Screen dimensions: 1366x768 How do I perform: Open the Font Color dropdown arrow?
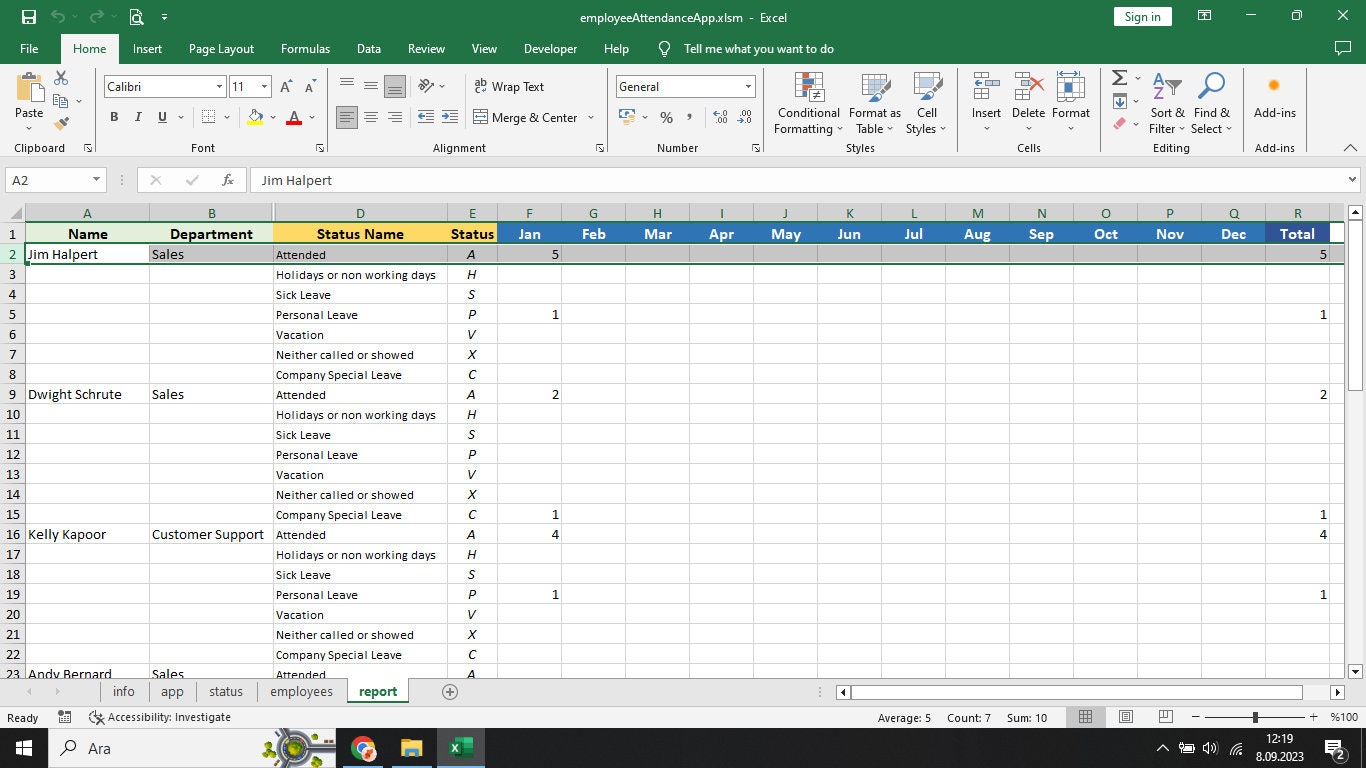(309, 118)
